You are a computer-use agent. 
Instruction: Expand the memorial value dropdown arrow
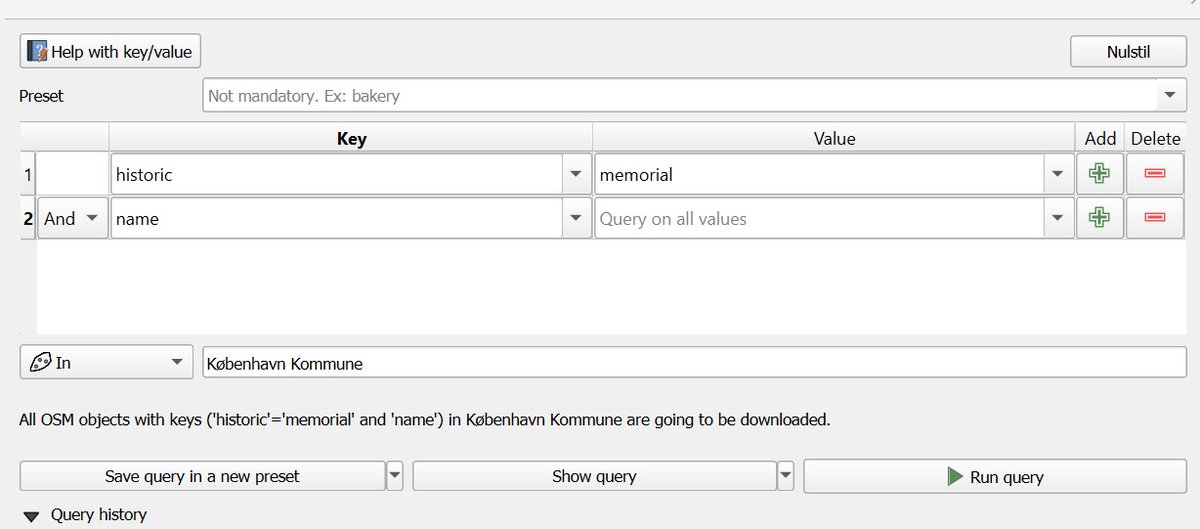tap(1058, 174)
